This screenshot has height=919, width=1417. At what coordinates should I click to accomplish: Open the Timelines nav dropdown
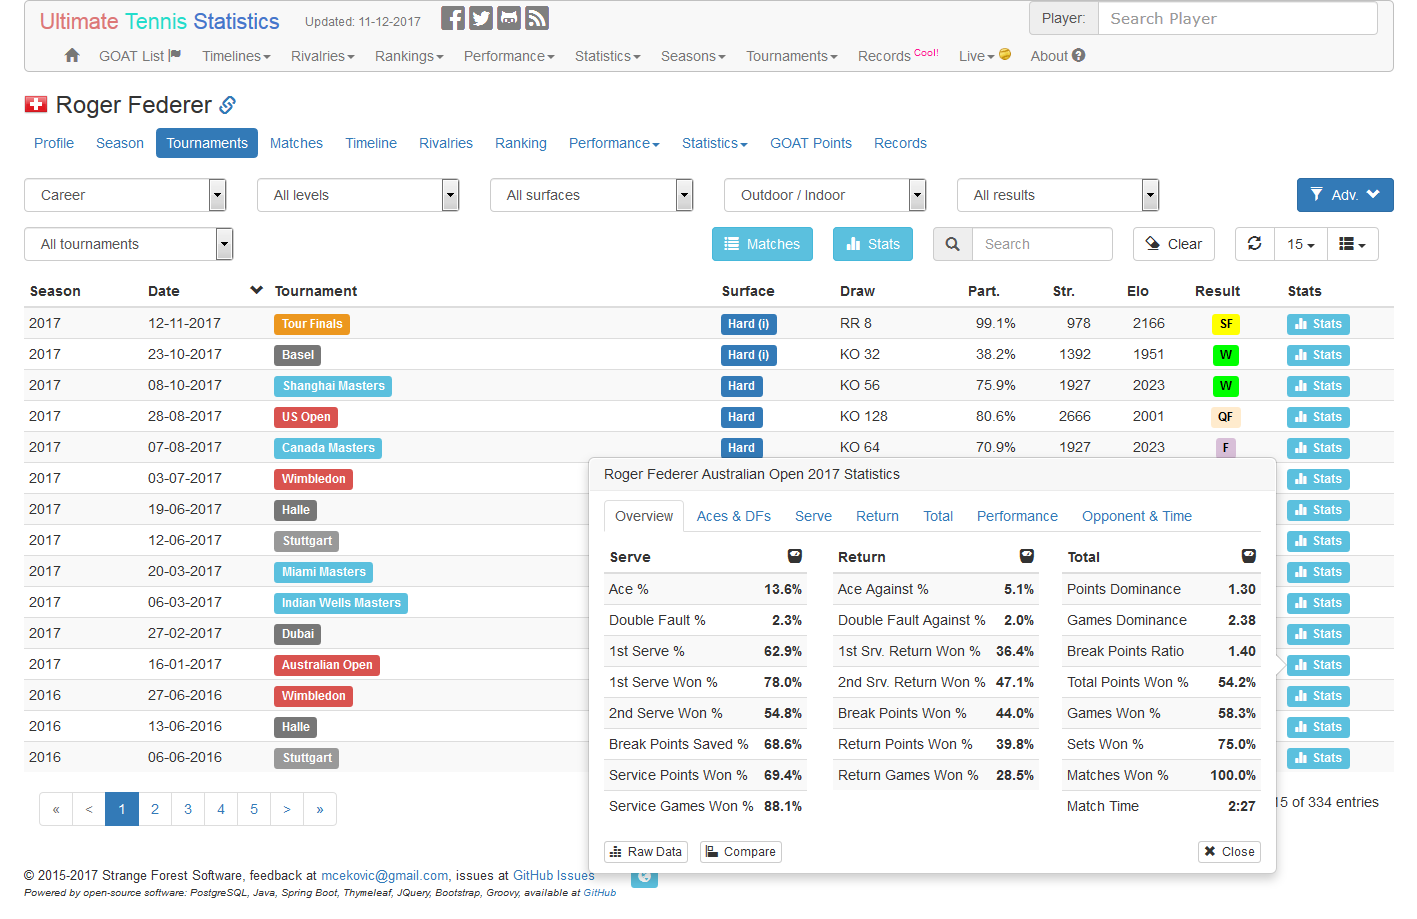[236, 56]
